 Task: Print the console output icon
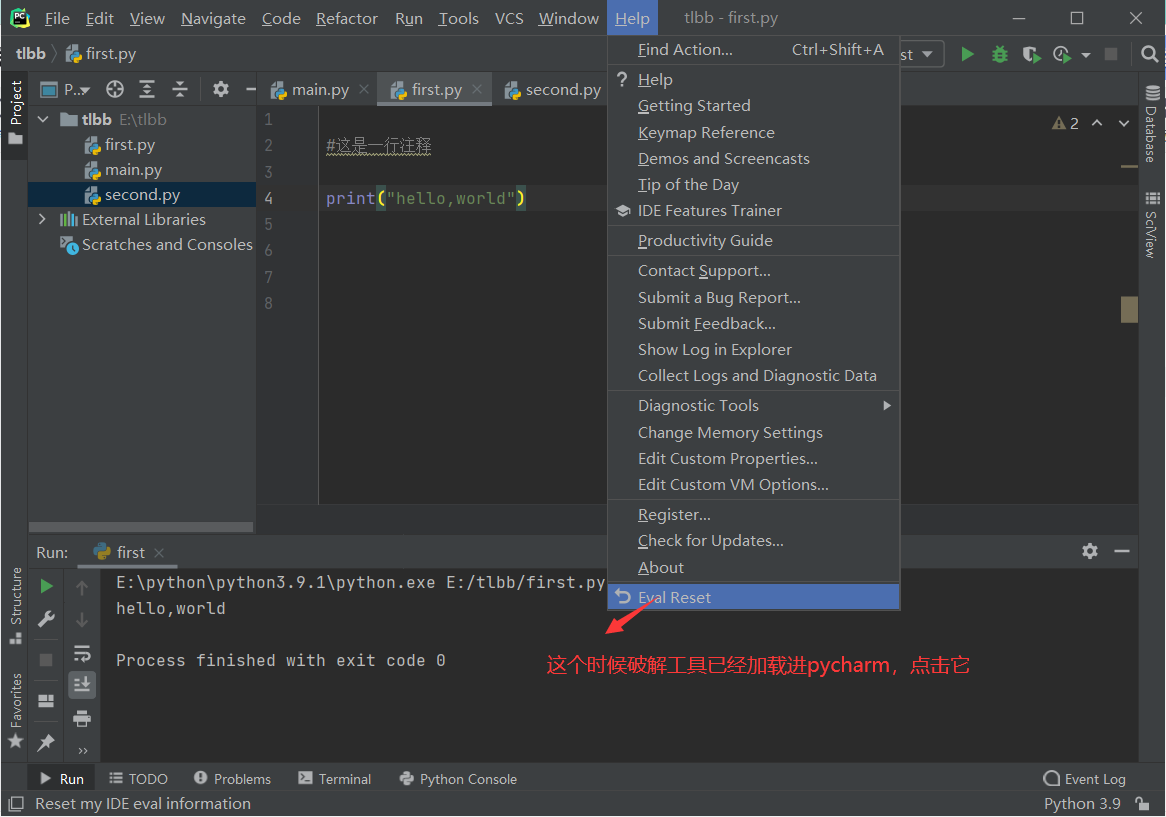(x=82, y=718)
